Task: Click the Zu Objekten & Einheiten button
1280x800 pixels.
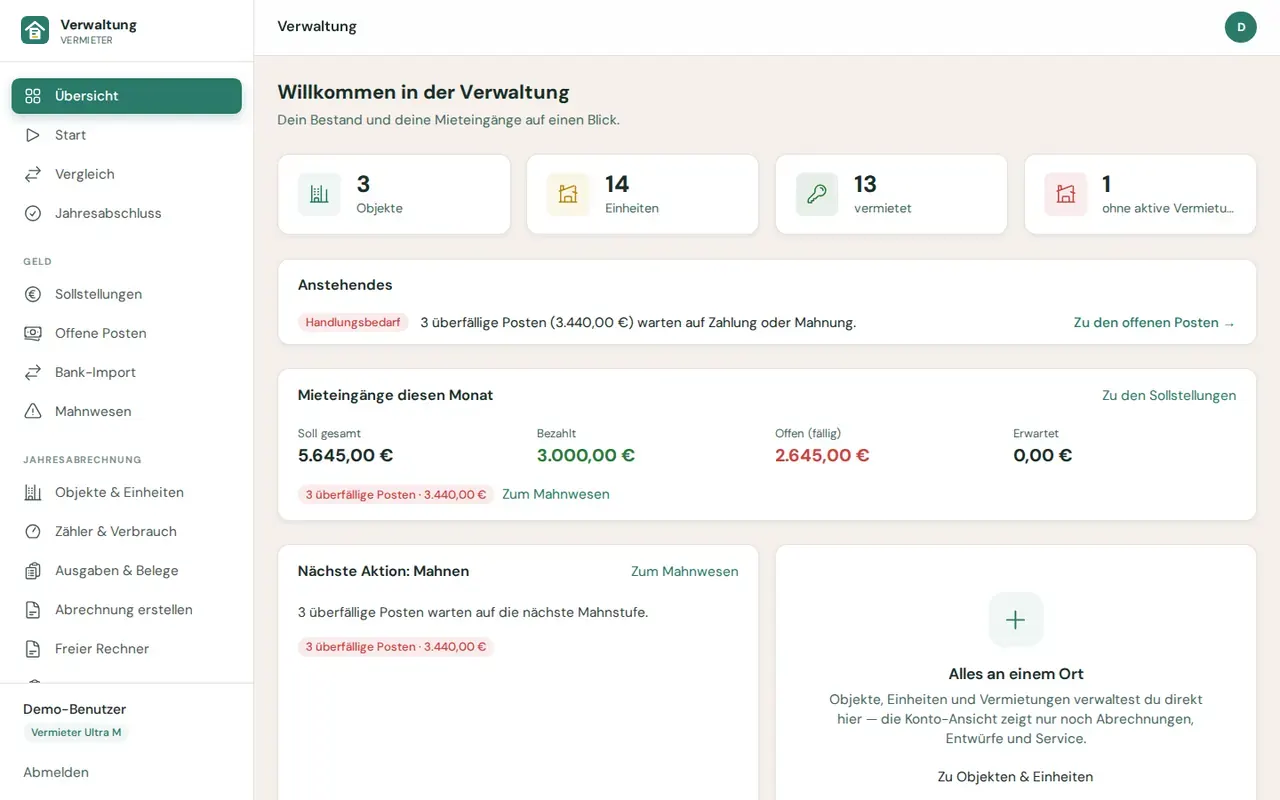Action: (x=1015, y=776)
